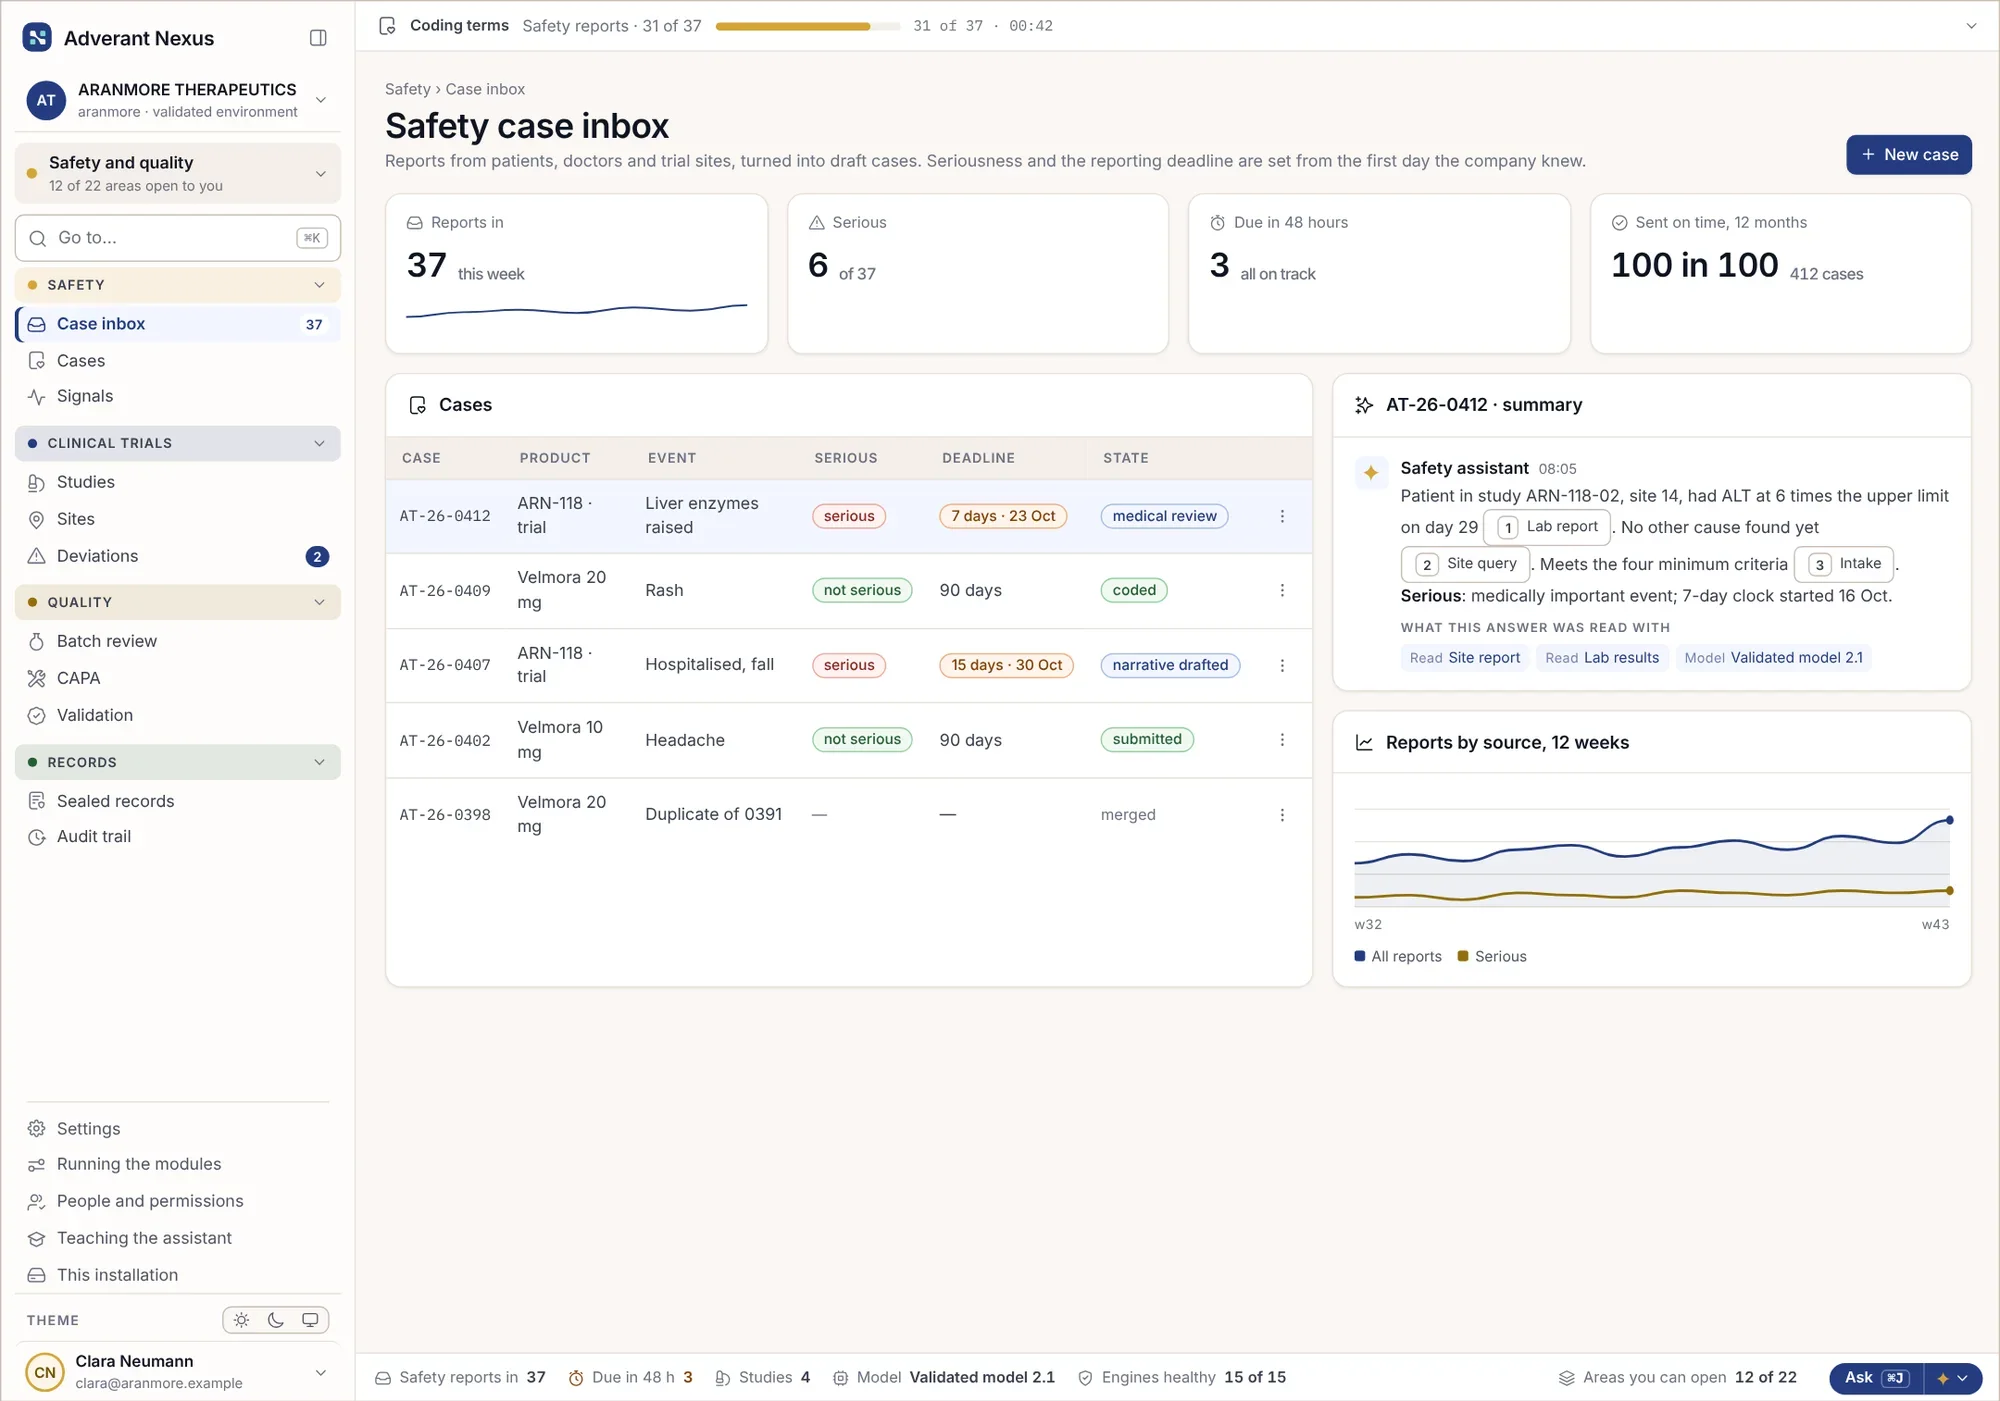Click the Coding terms progress bar
The image size is (2000, 1401).
808,26
